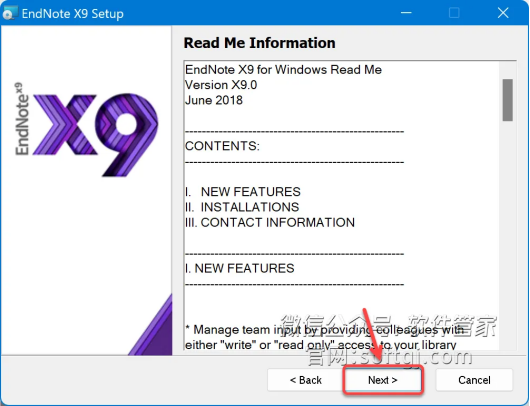Viewport: 530px width, 406px height.
Task: Click the EndNote X9 logo graphic
Action: (x=86, y=130)
